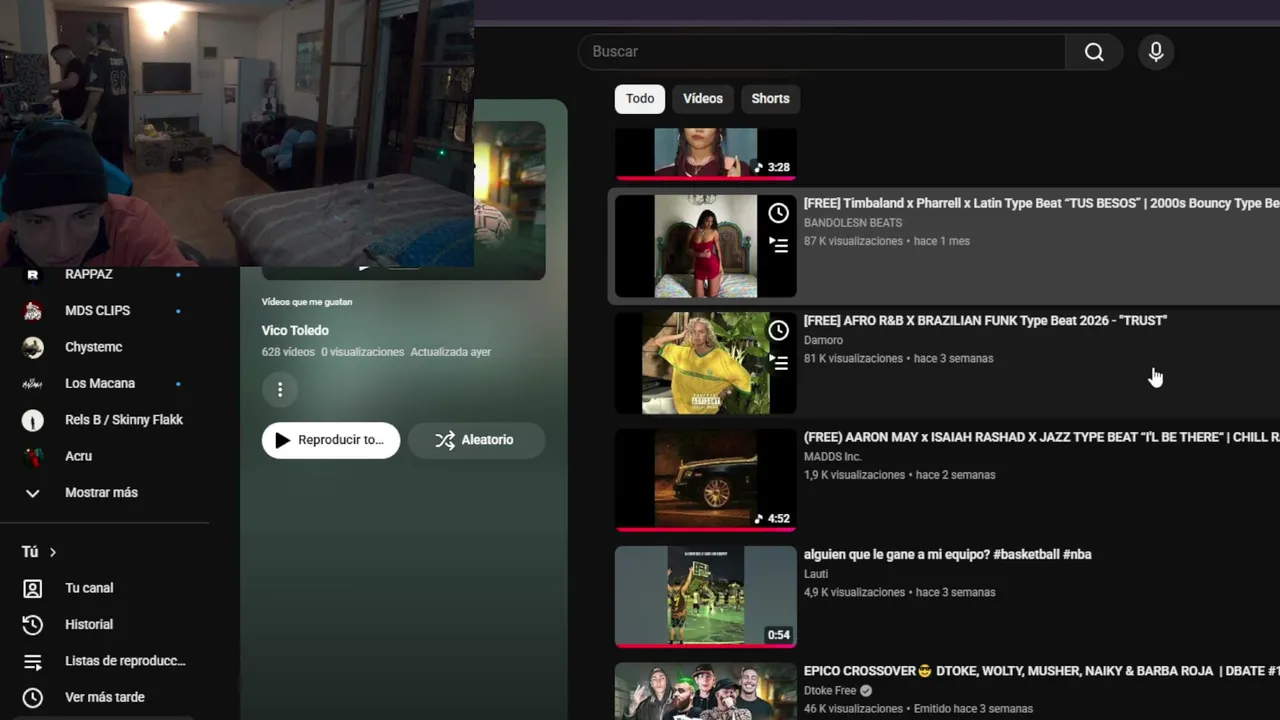
Task: Click the Rels B / Skinny Flakk avatar
Action: (x=33, y=420)
